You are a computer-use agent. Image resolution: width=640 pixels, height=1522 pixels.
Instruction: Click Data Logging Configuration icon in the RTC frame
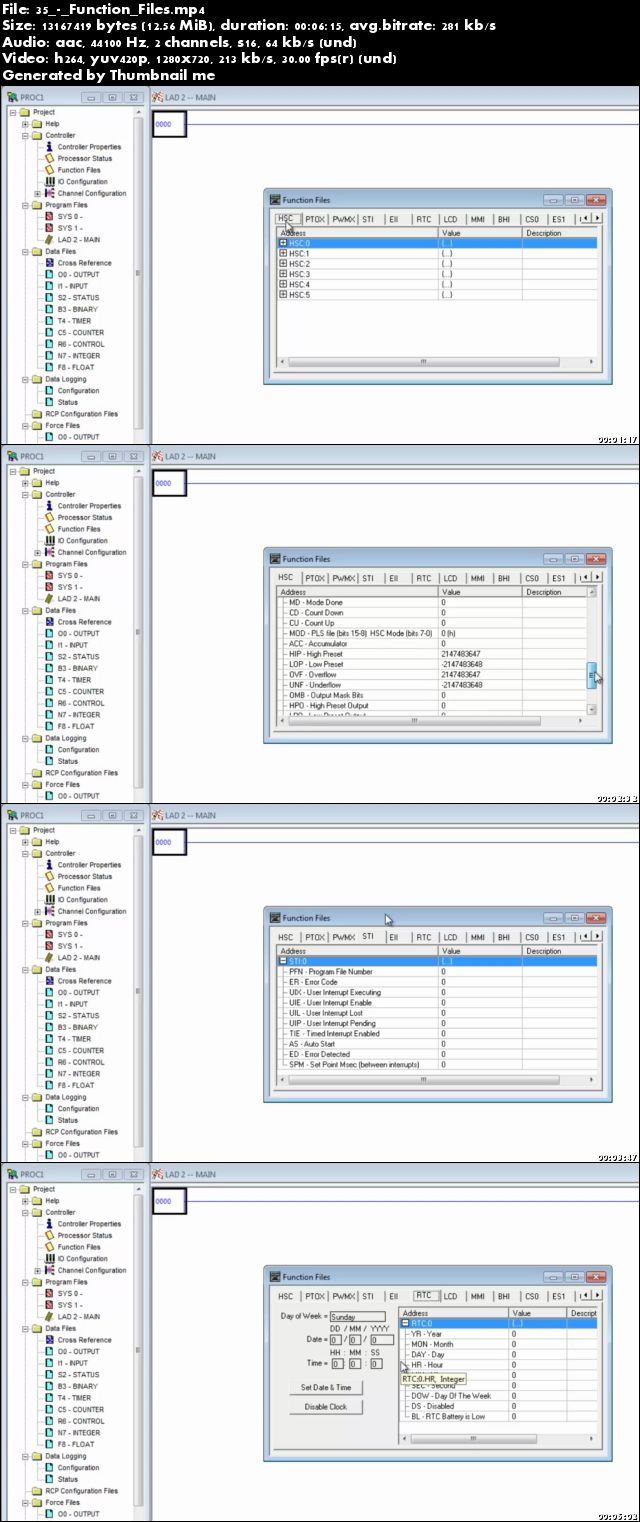tap(50, 1468)
